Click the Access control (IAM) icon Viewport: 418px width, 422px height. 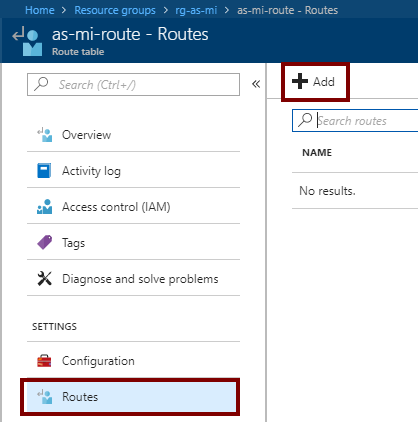(45, 207)
